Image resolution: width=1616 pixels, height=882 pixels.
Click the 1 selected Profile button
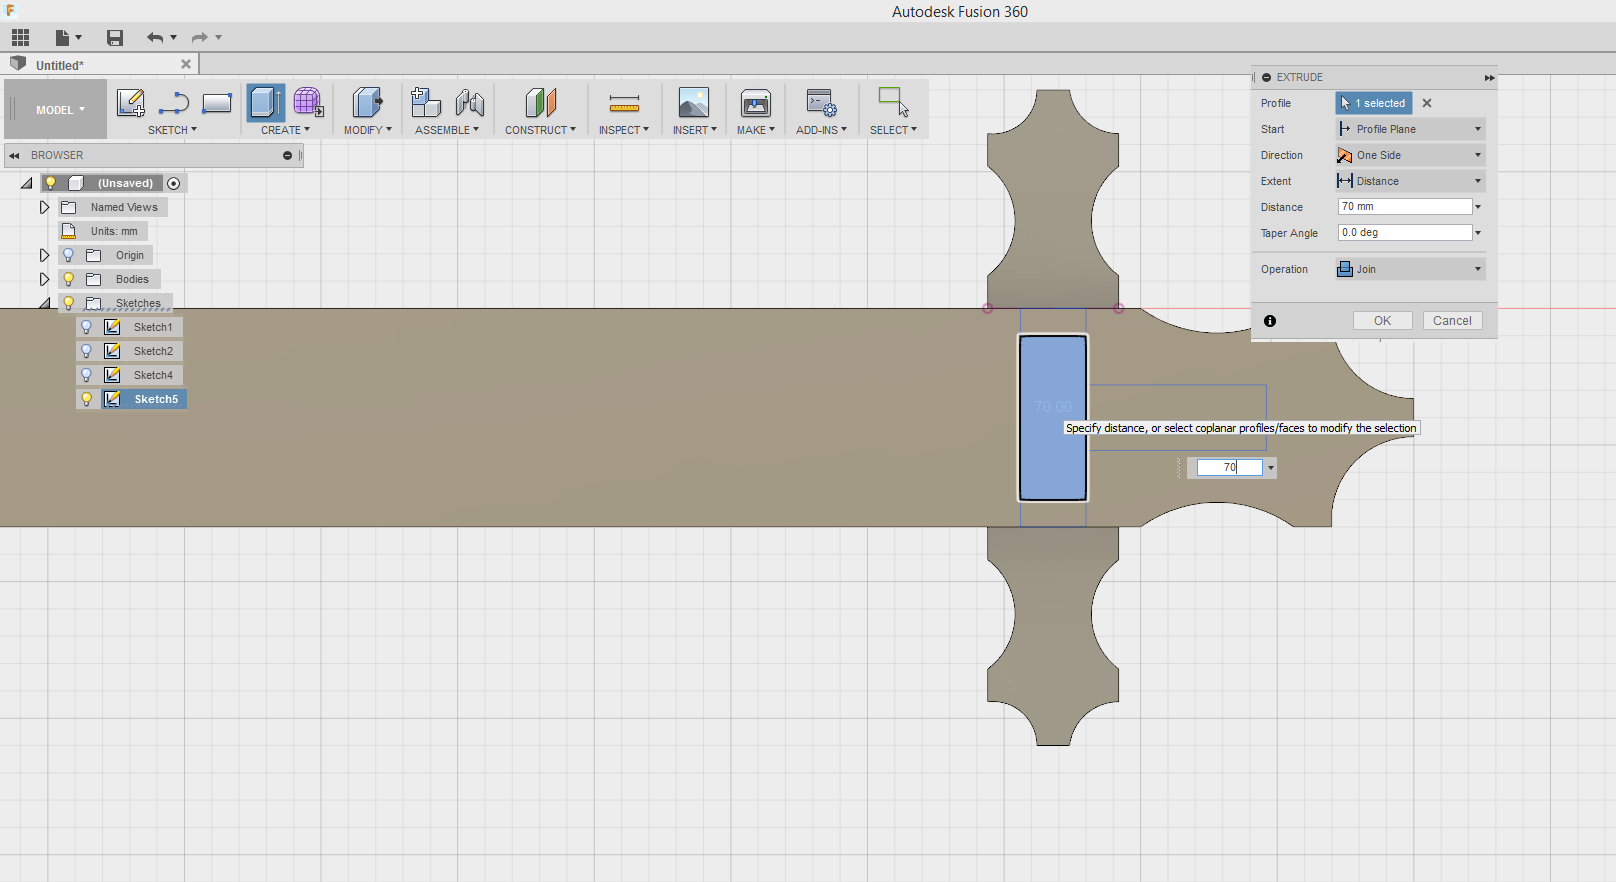[1374, 103]
